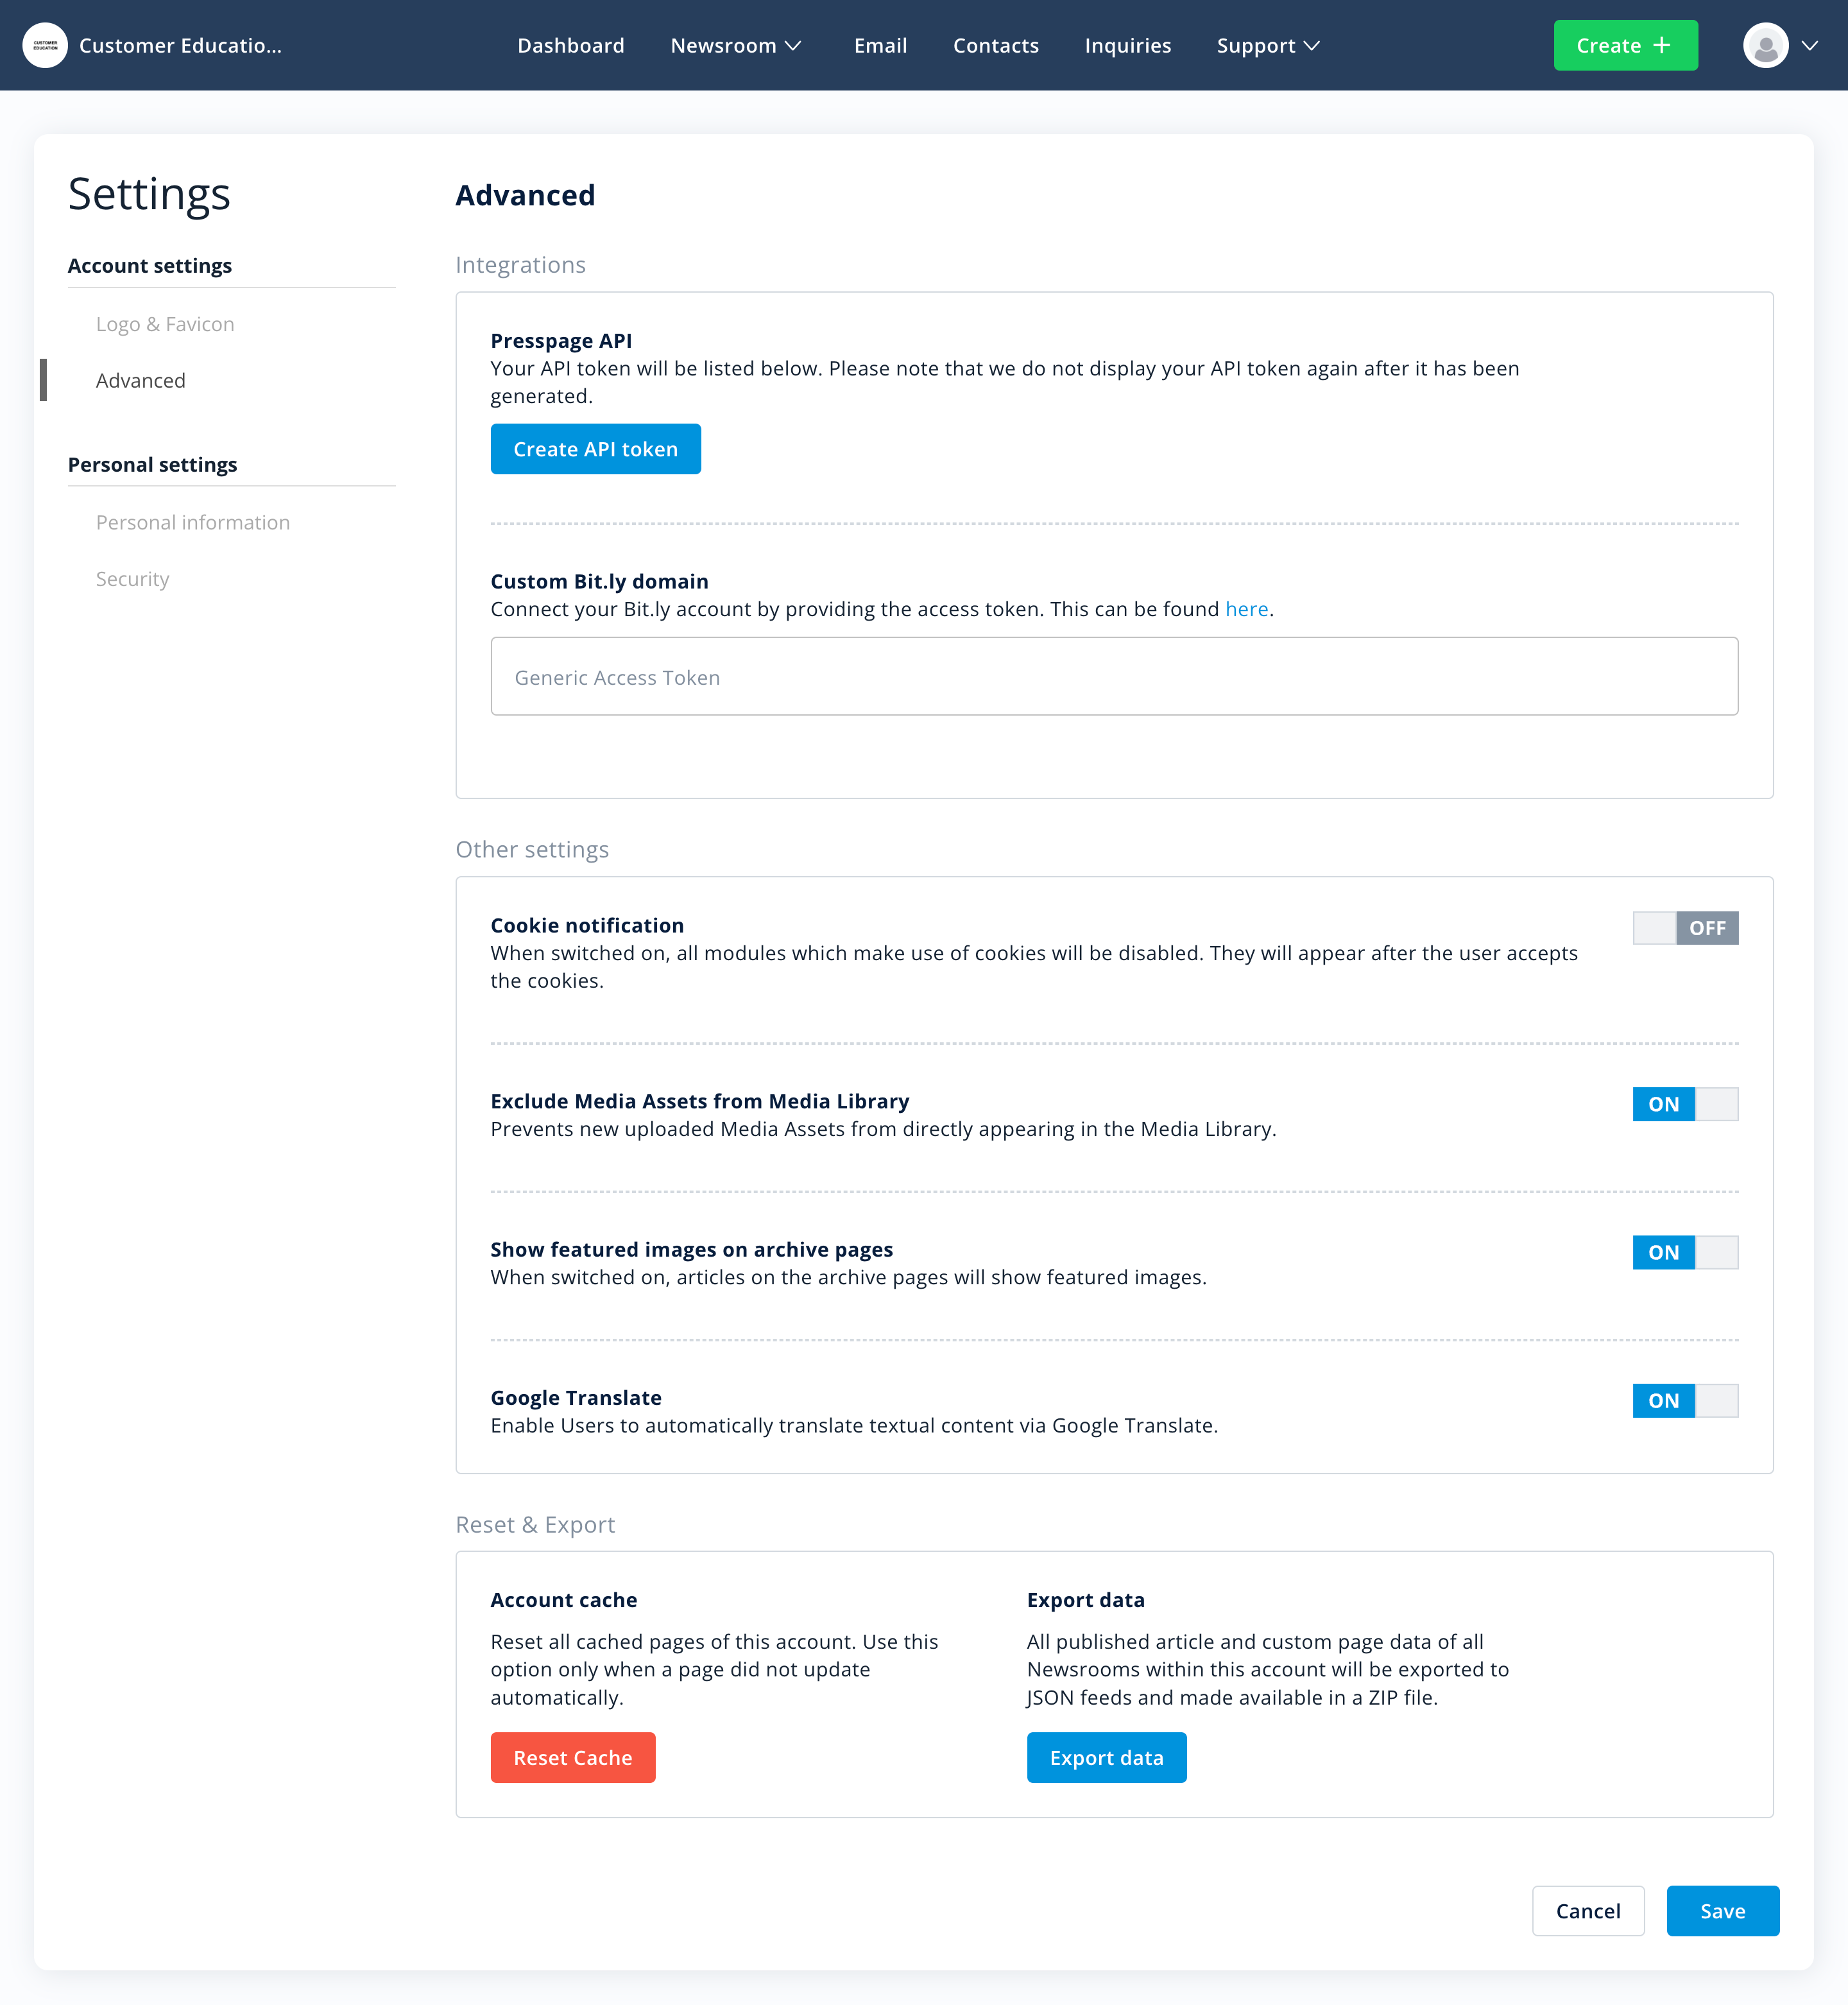This screenshot has width=1848, height=2005.
Task: Open Security settings
Action: pos(132,578)
